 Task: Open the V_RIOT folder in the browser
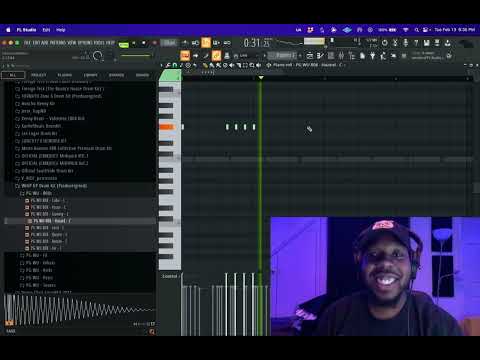pyautogui.click(x=36, y=178)
